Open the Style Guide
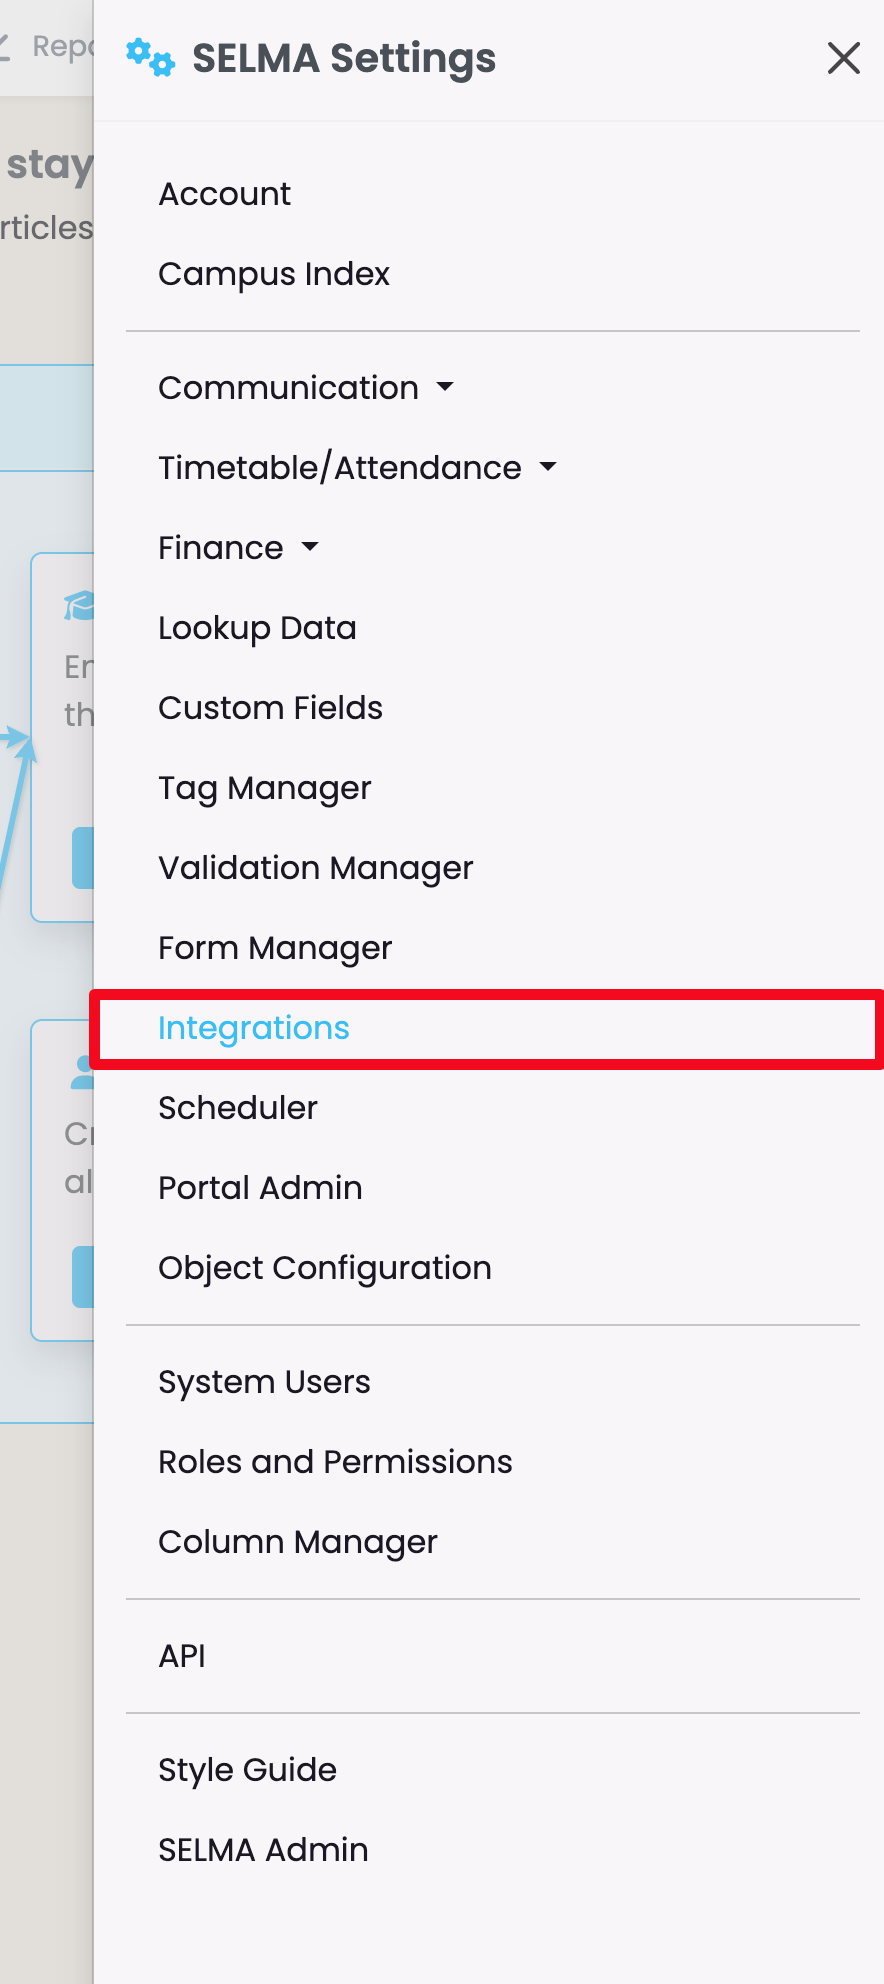Viewport: 884px width, 1984px height. pyautogui.click(x=247, y=1770)
